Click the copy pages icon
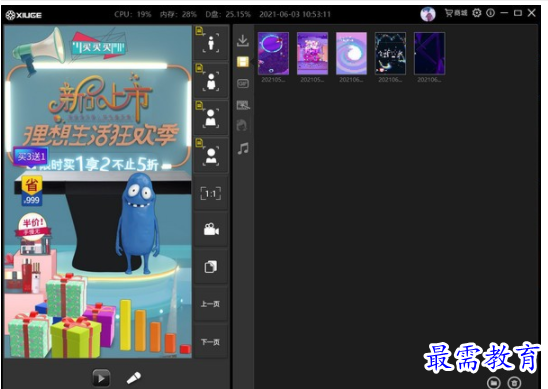Screen dimensions: 548x389 211,267
